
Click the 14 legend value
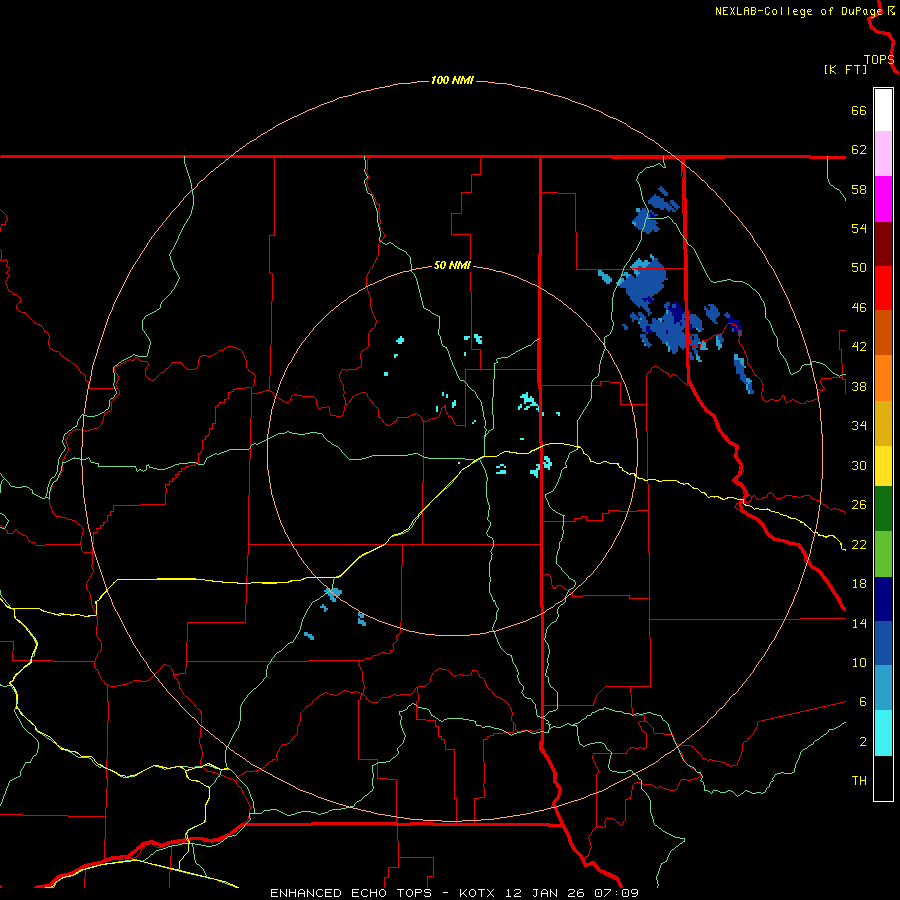[859, 623]
